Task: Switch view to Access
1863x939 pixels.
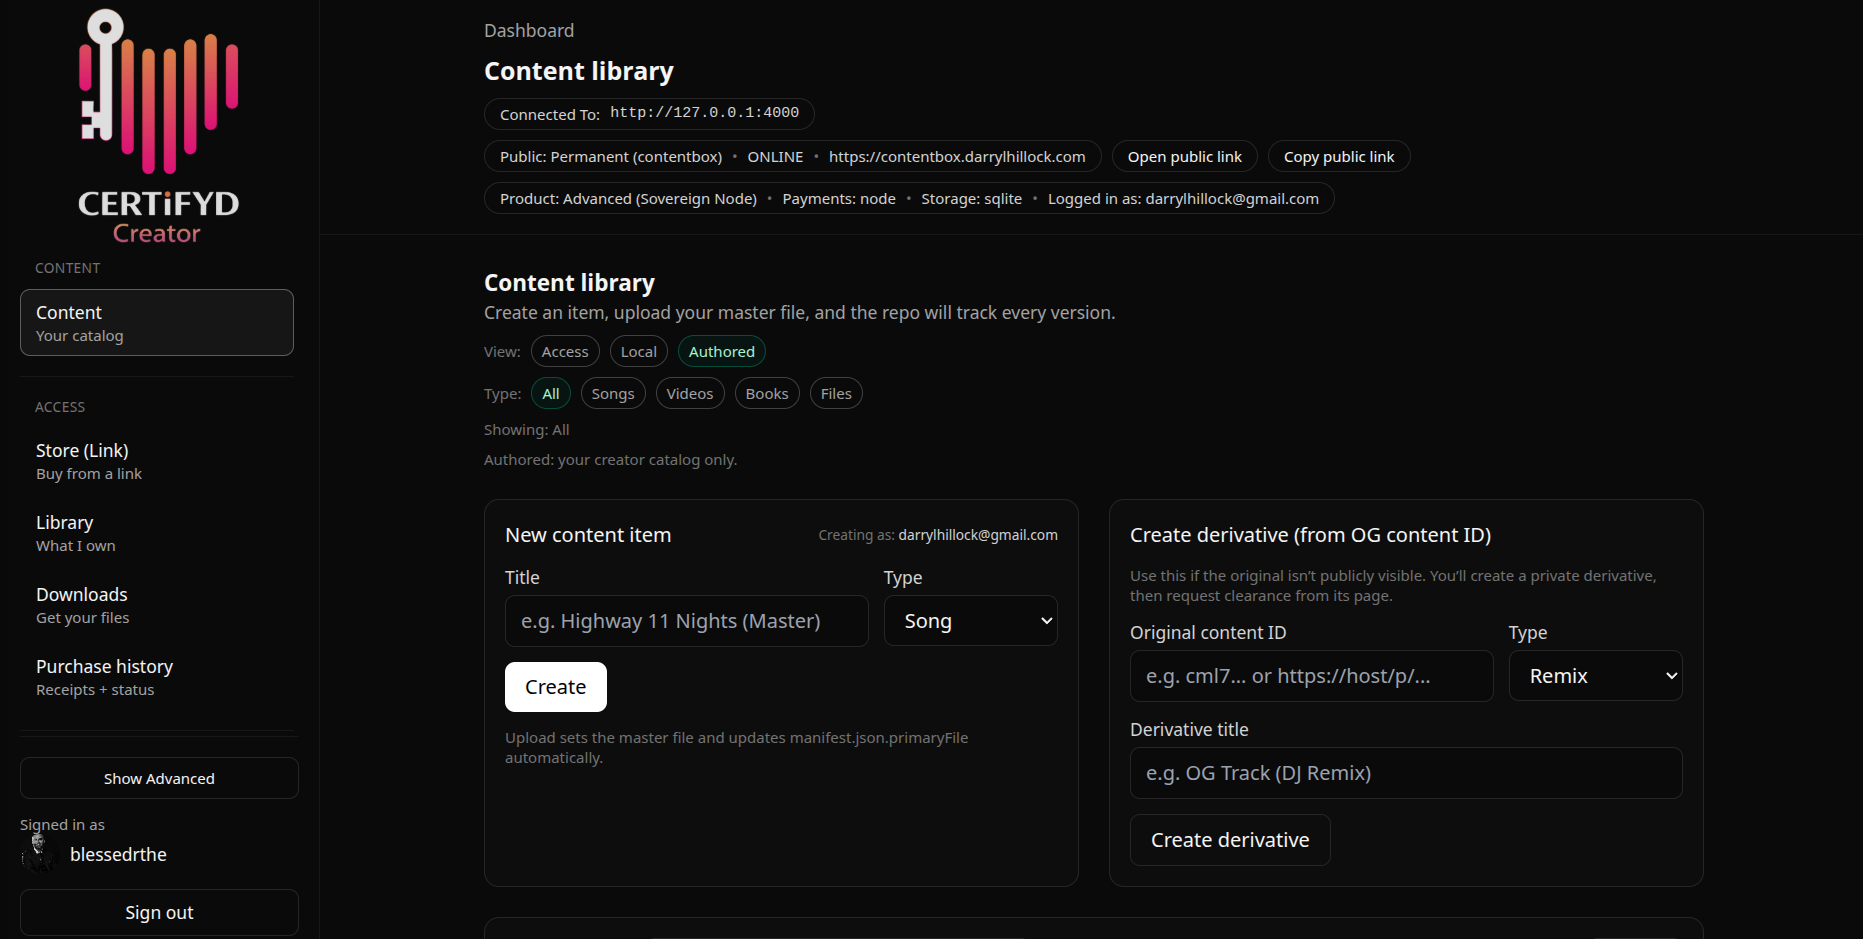Action: pos(564,351)
